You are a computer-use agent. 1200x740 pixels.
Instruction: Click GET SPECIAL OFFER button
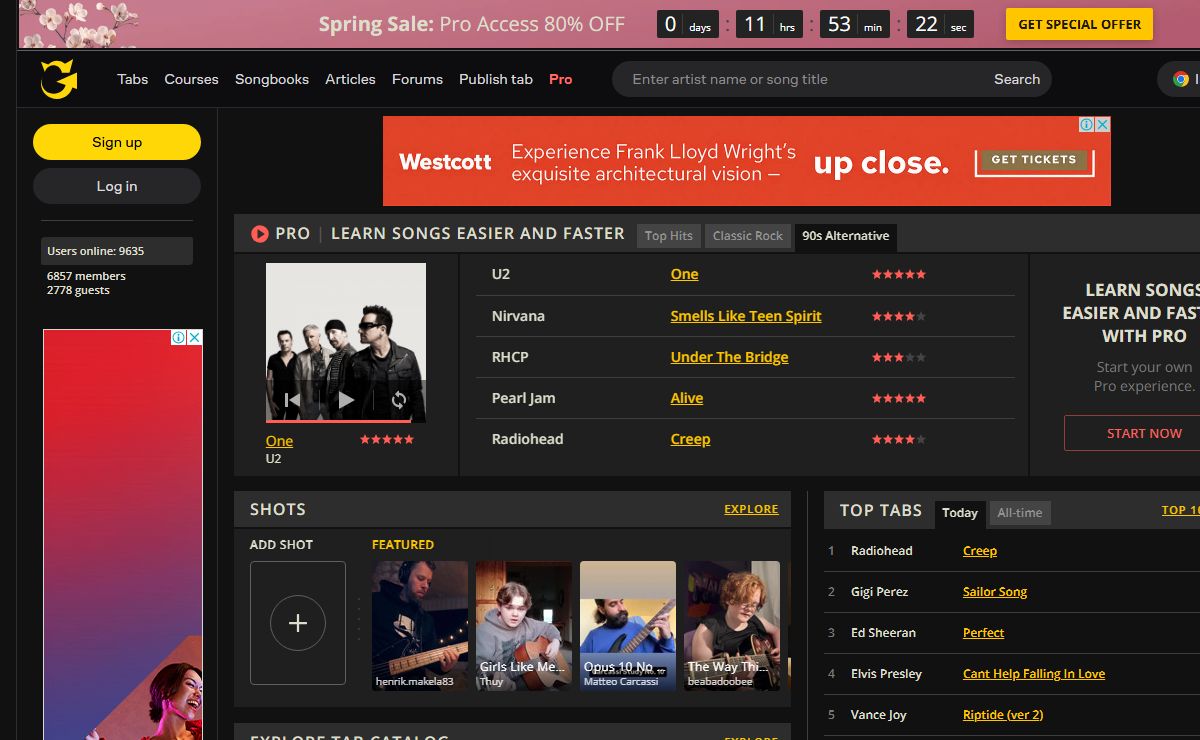point(1079,24)
